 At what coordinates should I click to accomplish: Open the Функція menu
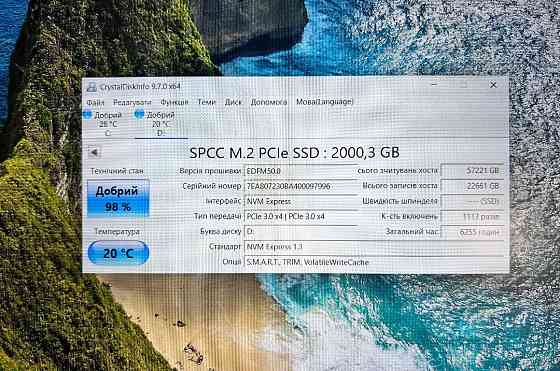click(x=174, y=102)
